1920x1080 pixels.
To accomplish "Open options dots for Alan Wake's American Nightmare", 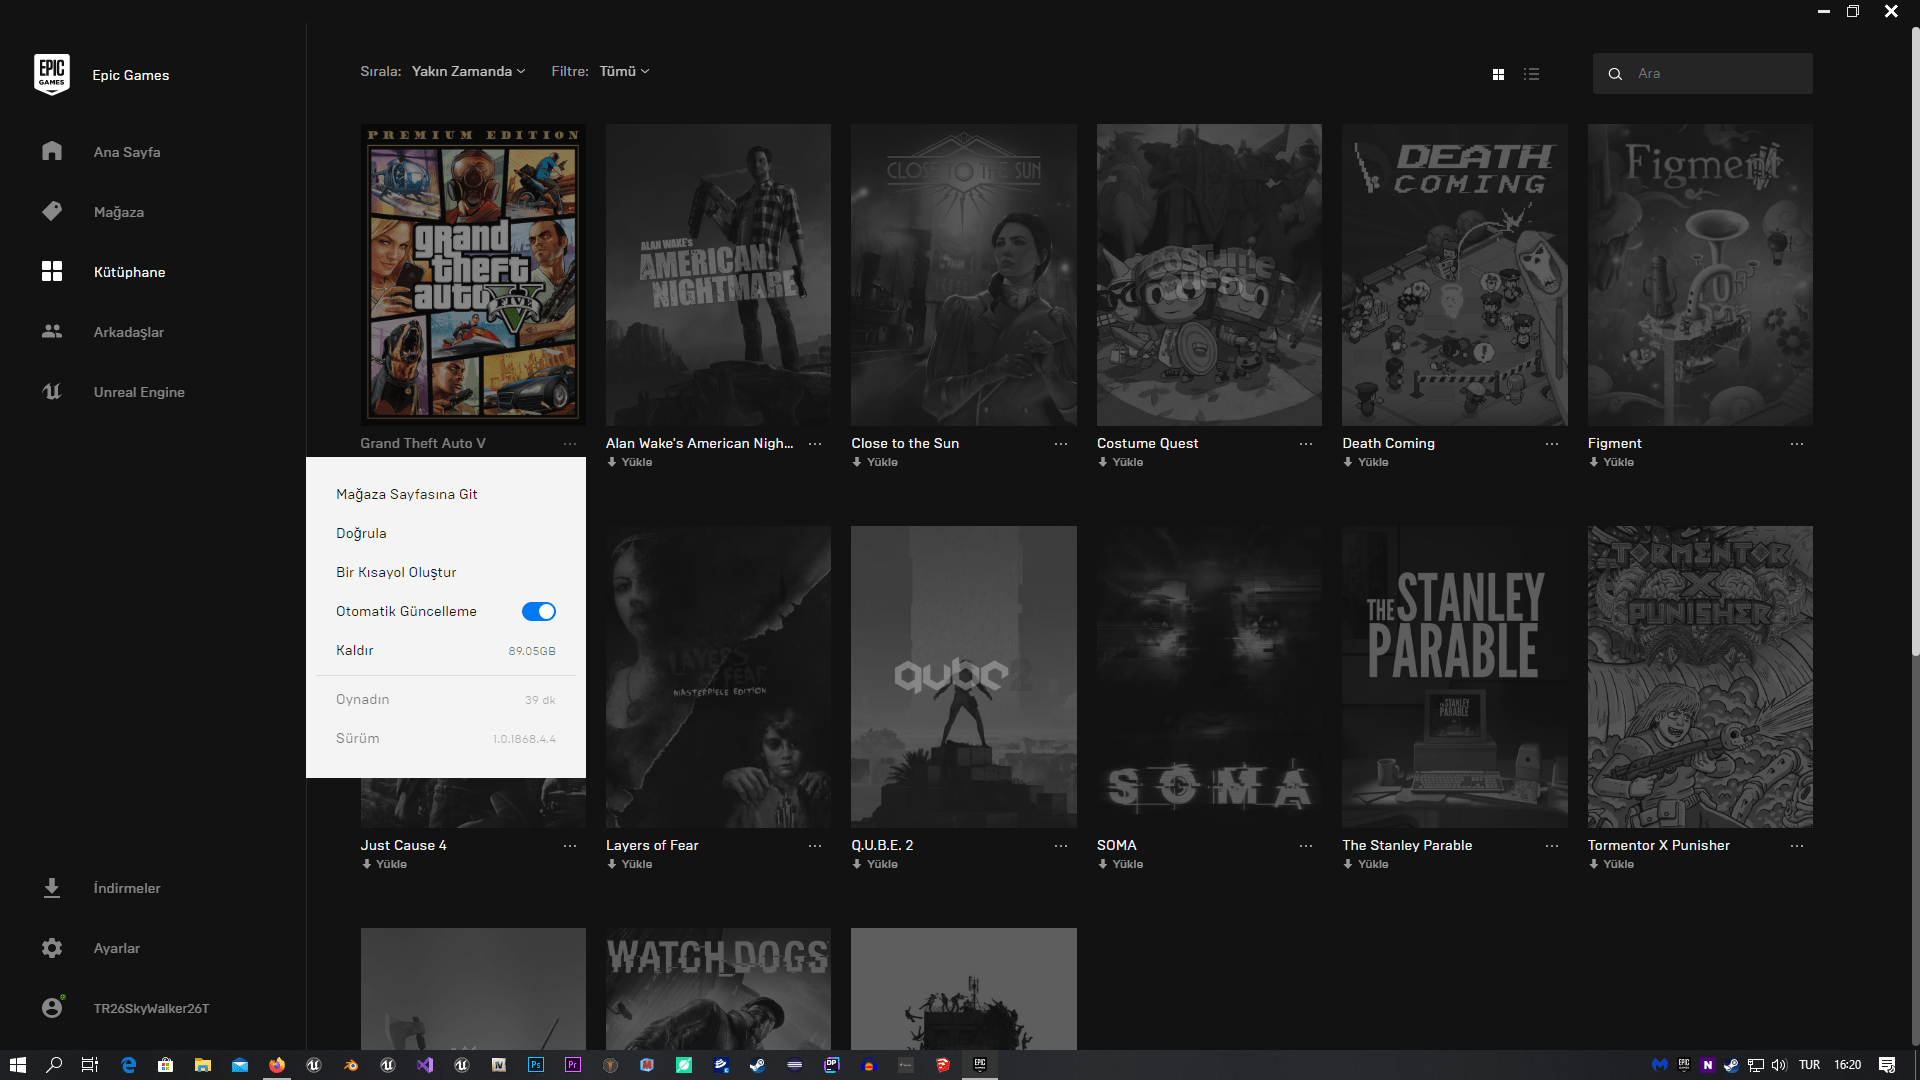I will coord(815,444).
